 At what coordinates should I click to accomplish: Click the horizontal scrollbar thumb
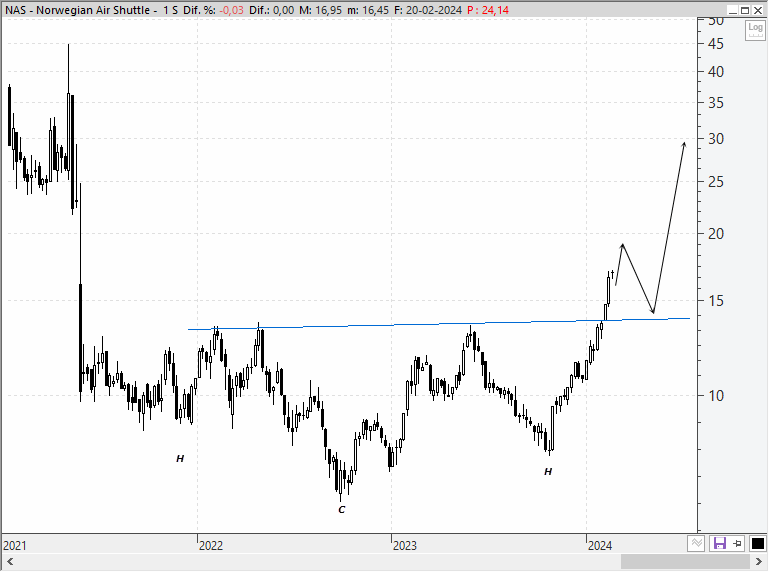click(x=685, y=562)
